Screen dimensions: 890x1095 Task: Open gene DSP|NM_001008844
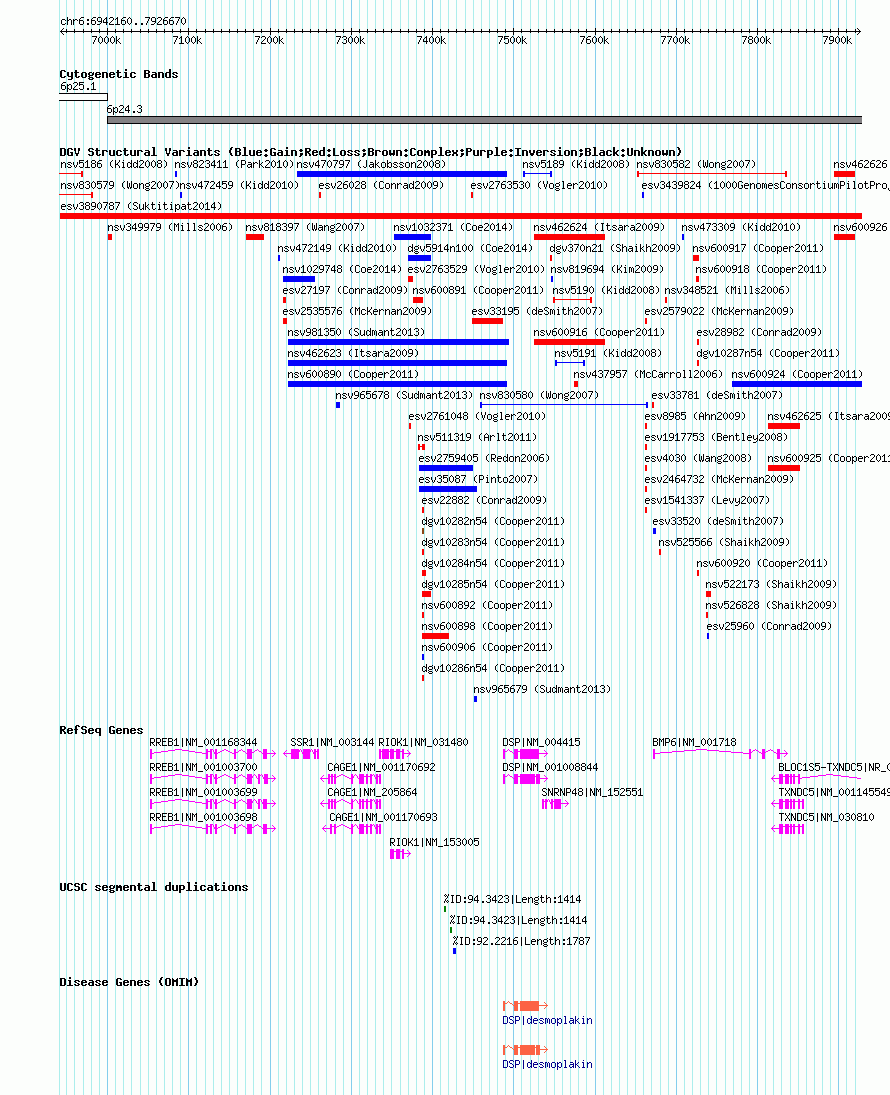[550, 767]
